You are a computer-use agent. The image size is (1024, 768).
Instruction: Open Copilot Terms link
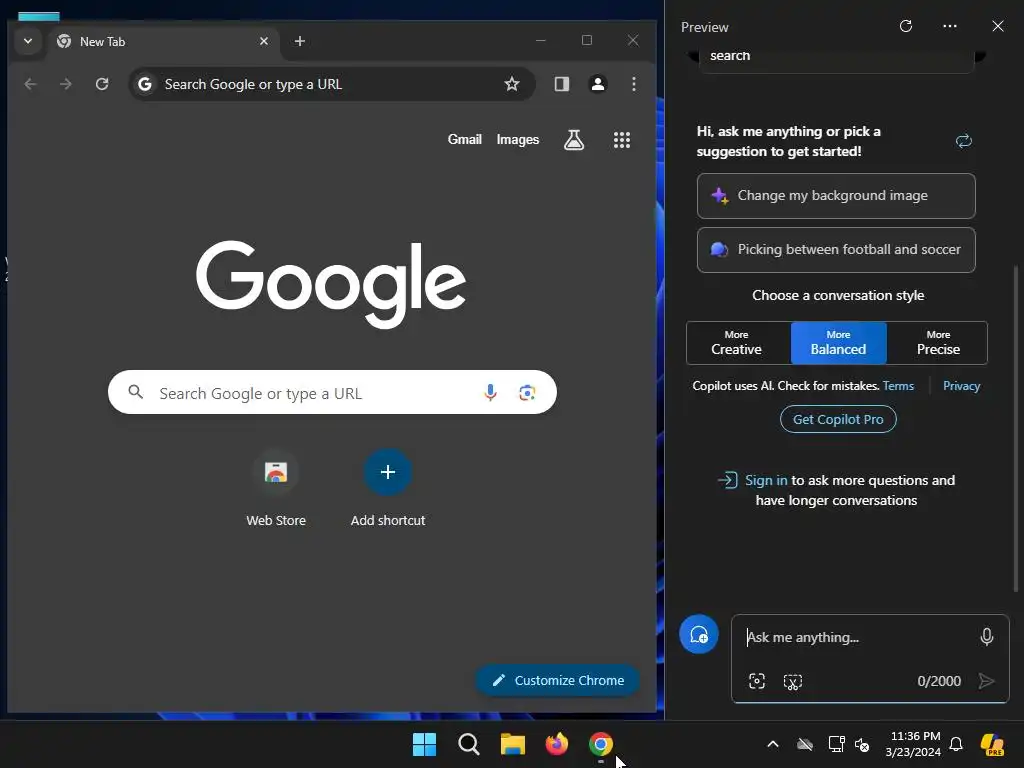pos(899,386)
